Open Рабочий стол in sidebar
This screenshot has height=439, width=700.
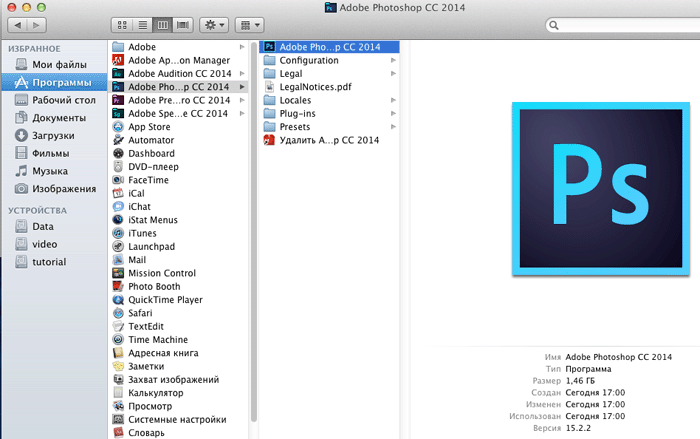[x=54, y=100]
